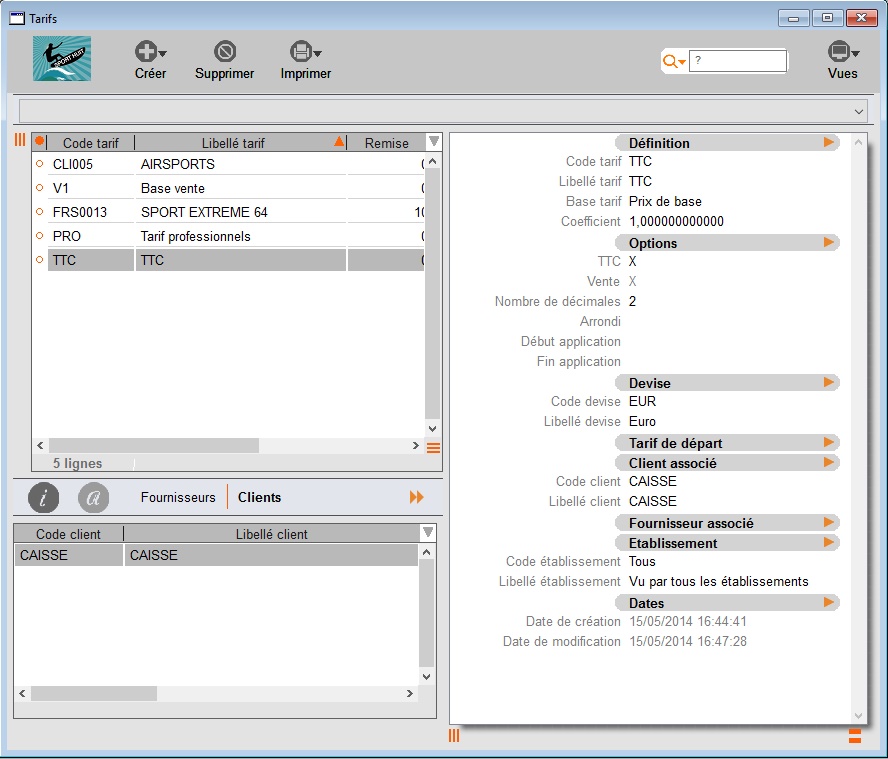This screenshot has height=759, width=888.
Task: Toggle the marker circle for row FRS0013
Action: pos(39,211)
